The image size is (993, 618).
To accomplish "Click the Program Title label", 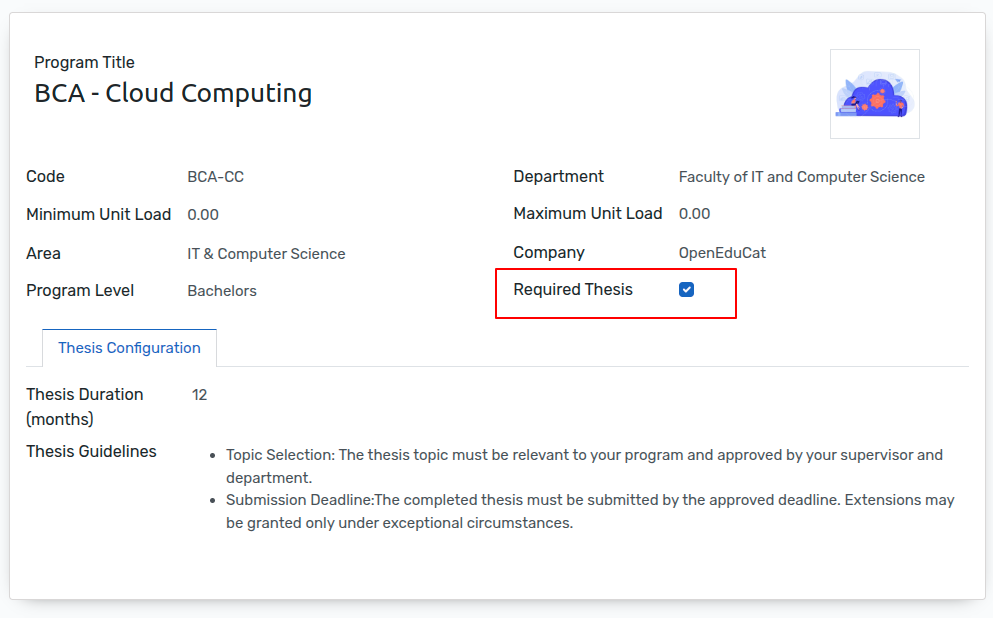I will pyautogui.click(x=84, y=62).
